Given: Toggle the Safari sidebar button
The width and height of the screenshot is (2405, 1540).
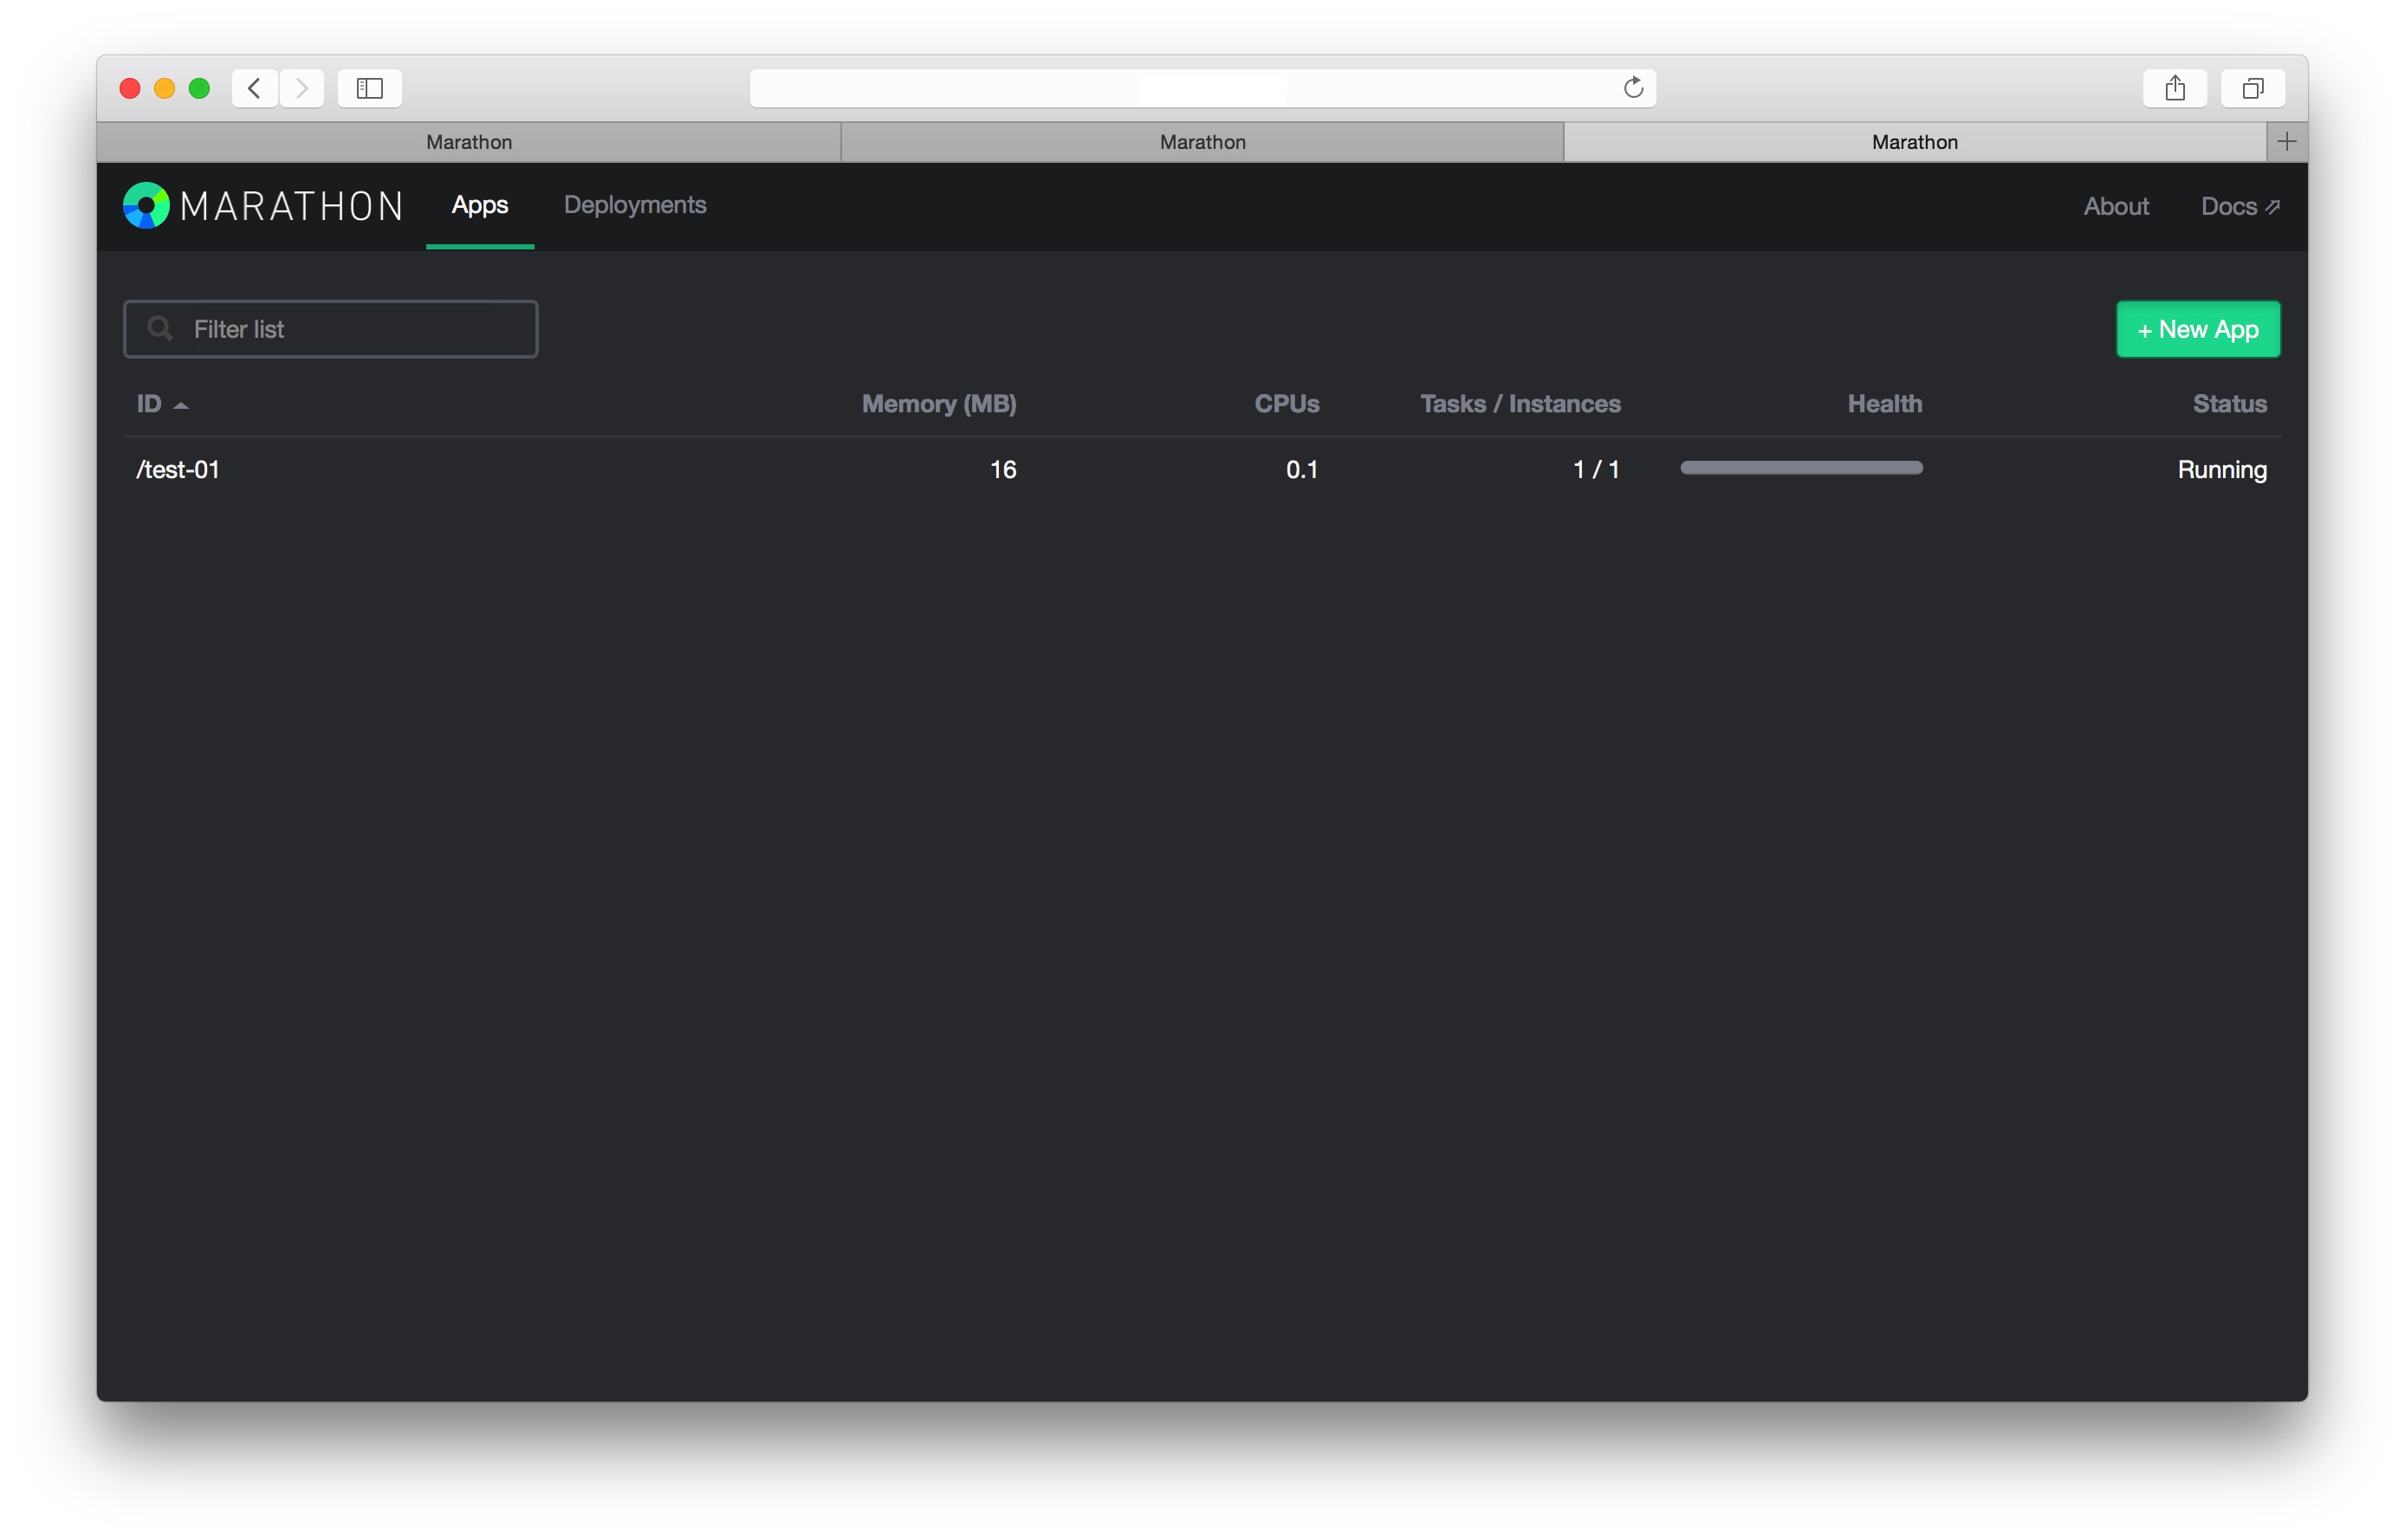Looking at the screenshot, I should 369,88.
